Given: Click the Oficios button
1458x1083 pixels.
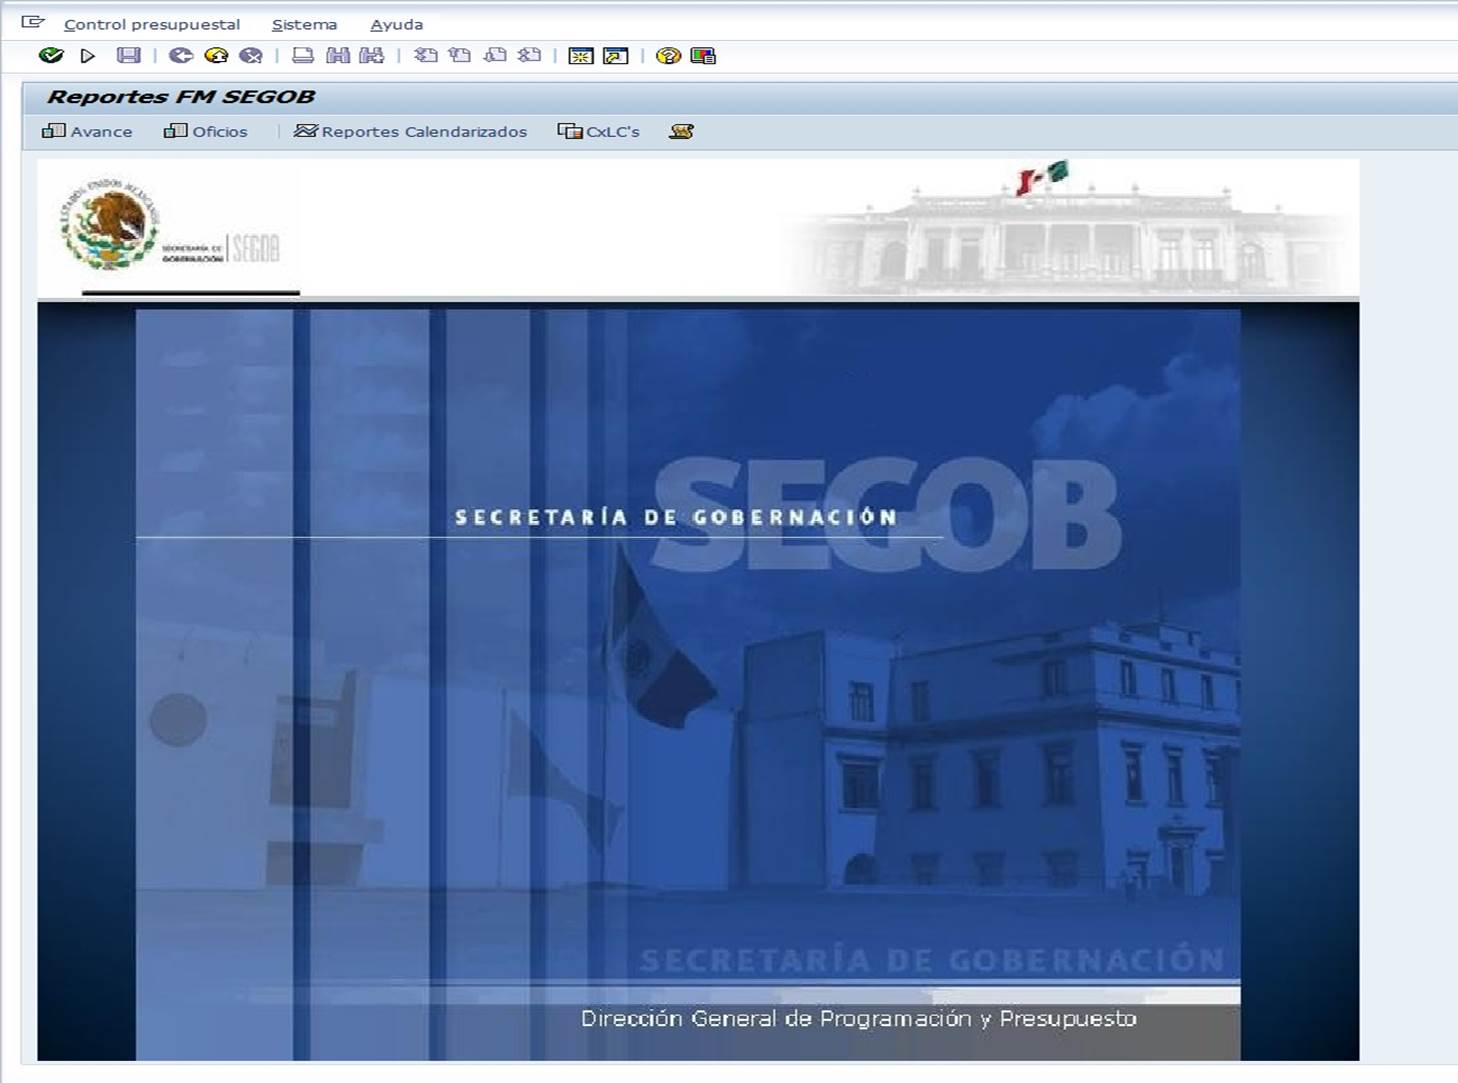Looking at the screenshot, I should click(x=206, y=131).
